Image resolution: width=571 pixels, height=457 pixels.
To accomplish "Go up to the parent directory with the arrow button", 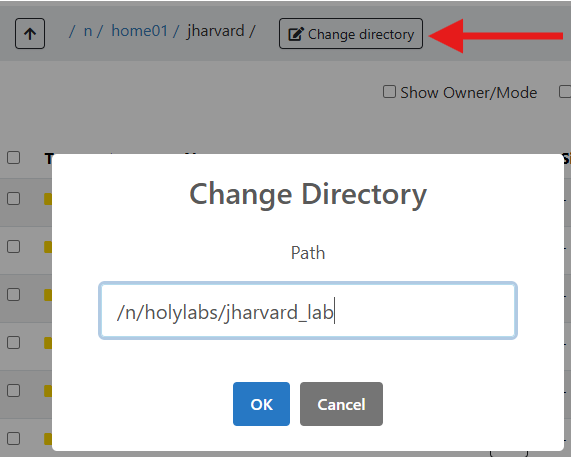I will click(30, 34).
